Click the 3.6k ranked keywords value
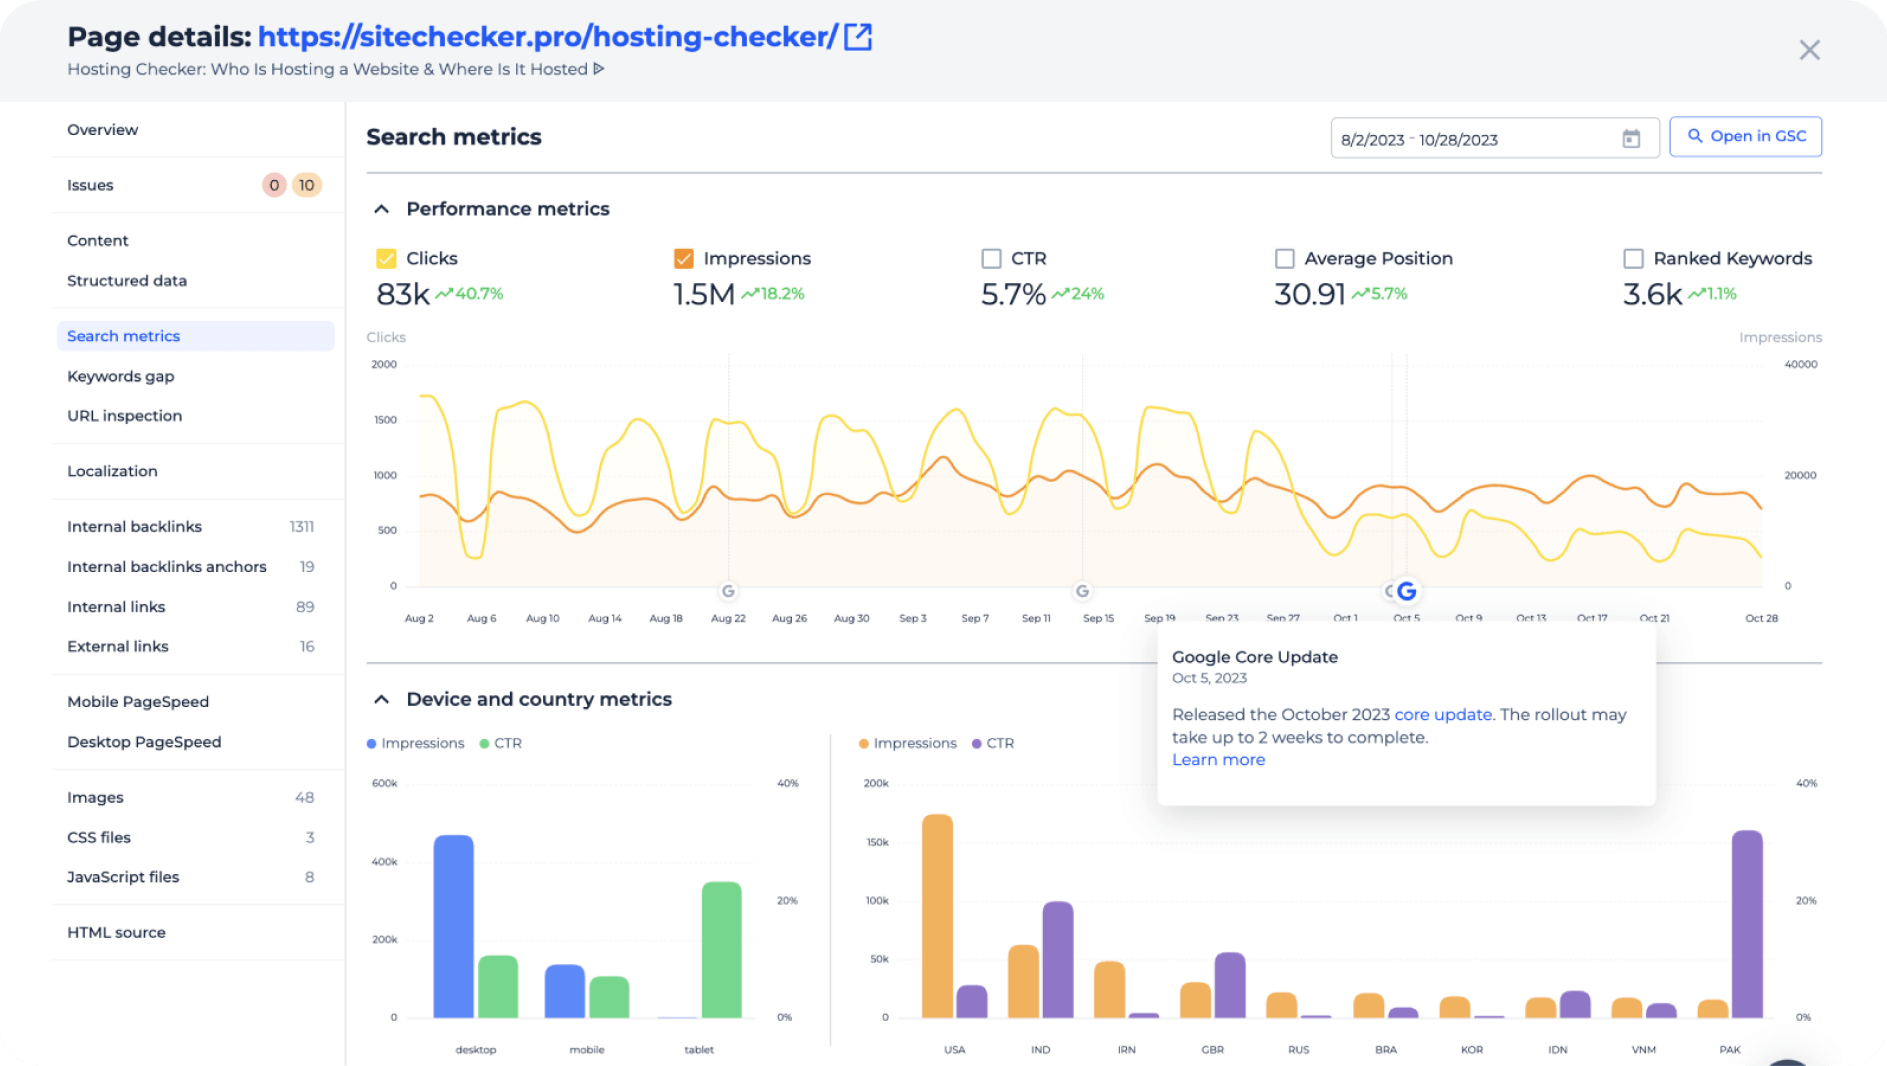 1653,294
